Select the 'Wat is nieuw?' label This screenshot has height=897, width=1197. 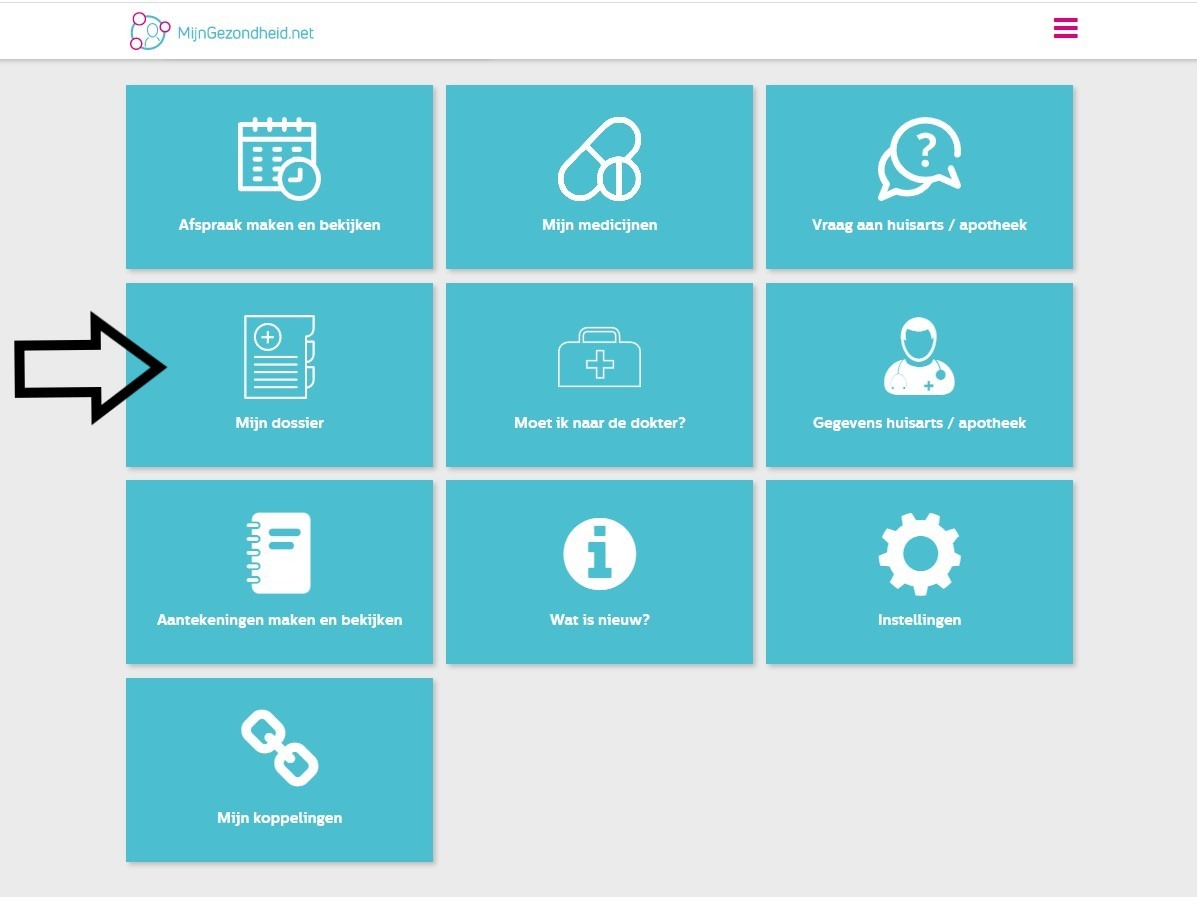(x=599, y=619)
